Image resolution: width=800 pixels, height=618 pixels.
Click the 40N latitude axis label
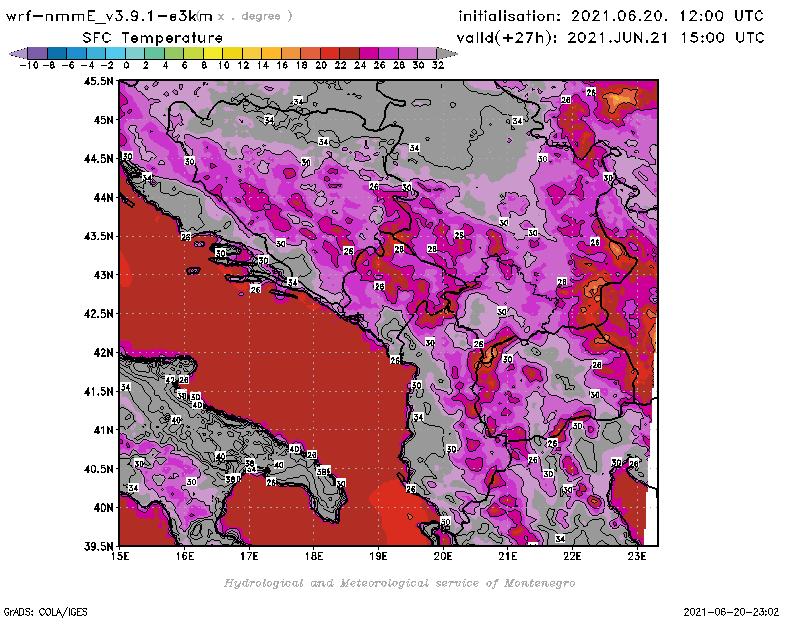(103, 507)
